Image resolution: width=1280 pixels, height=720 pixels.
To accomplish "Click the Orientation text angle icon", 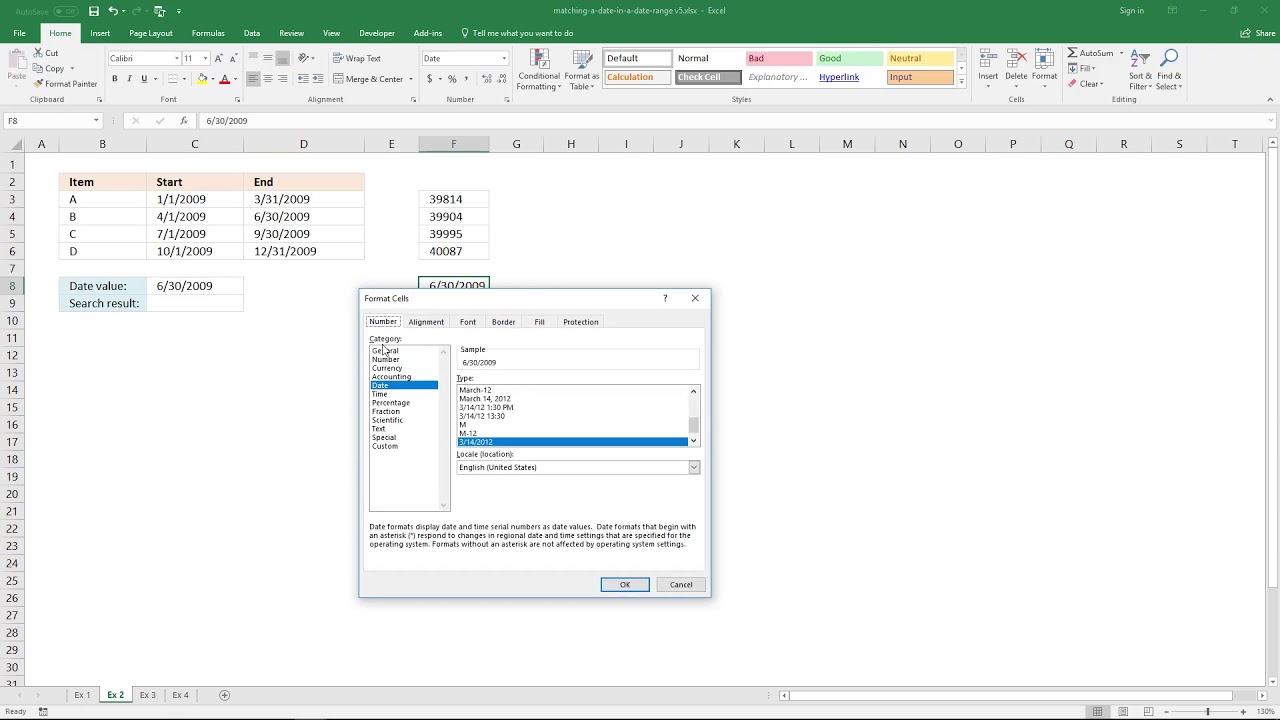I will pyautogui.click(x=304, y=58).
